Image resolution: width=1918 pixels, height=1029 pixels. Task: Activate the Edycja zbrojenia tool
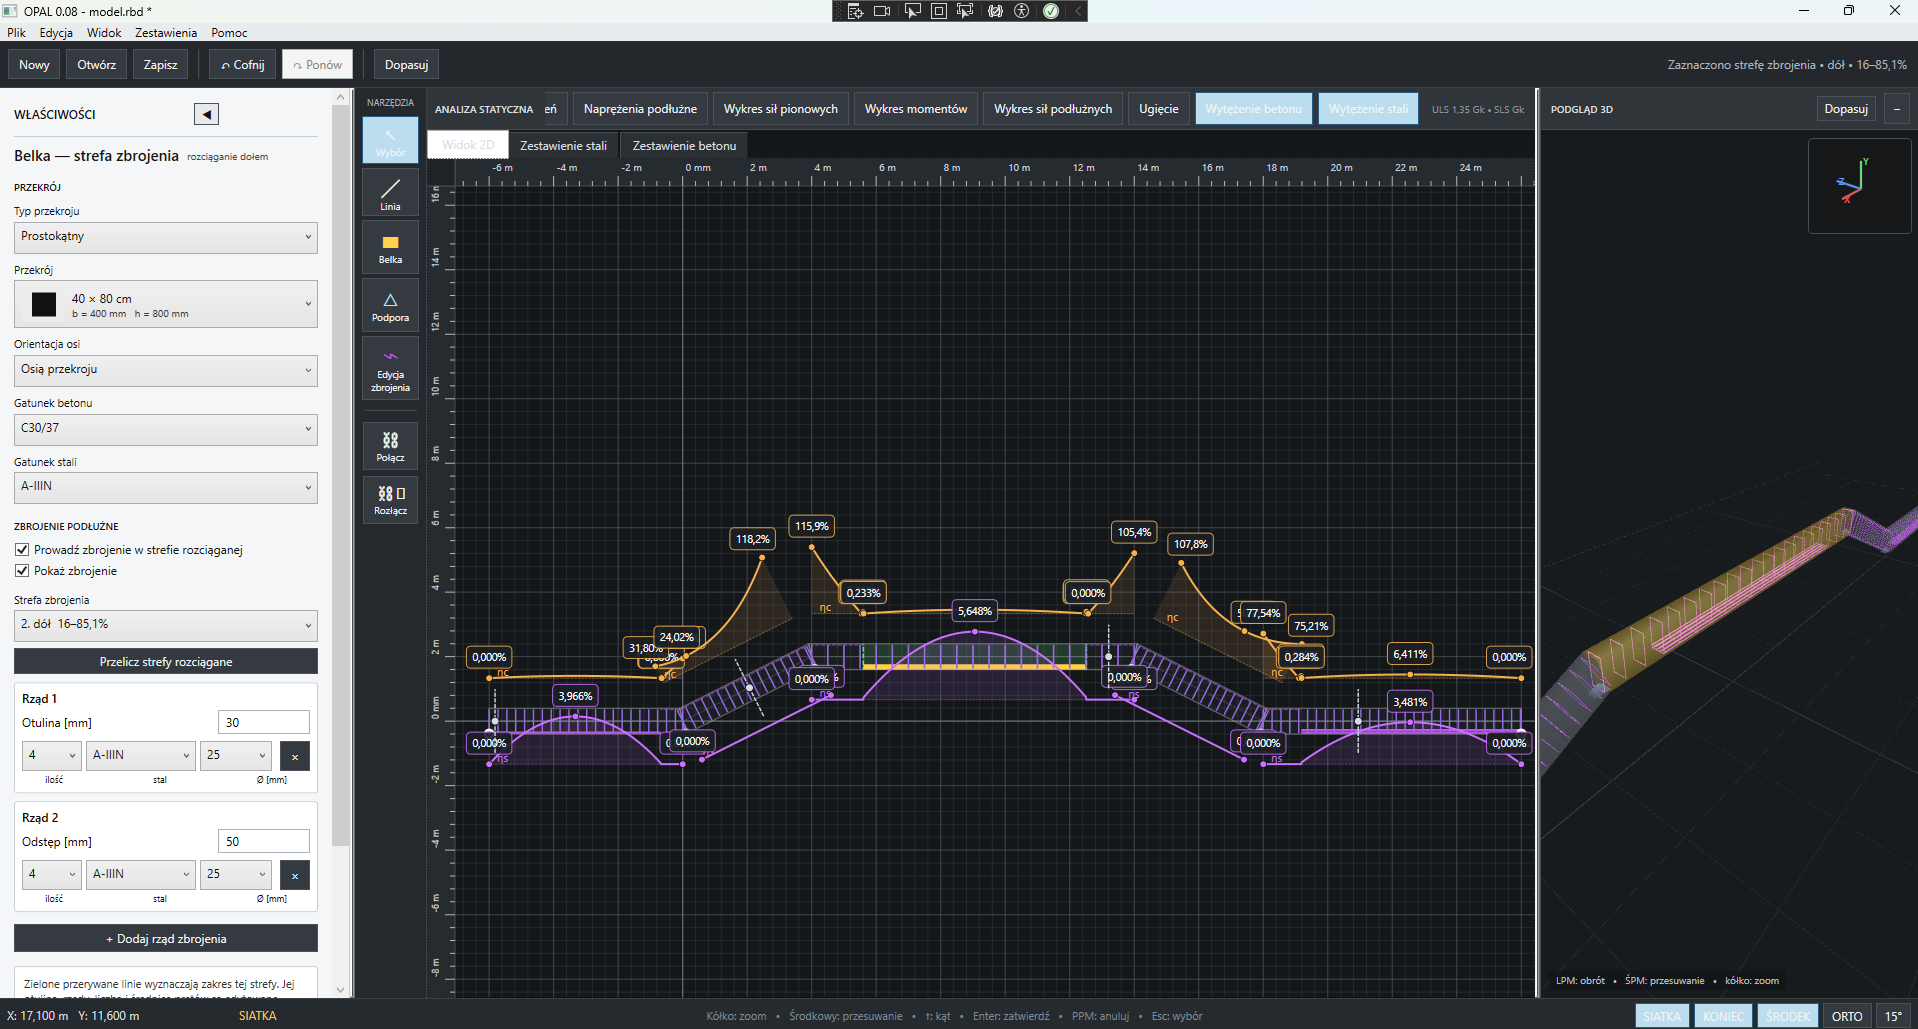pyautogui.click(x=390, y=370)
